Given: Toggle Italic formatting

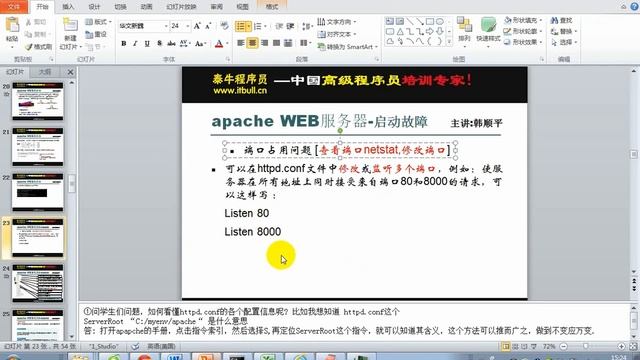Looking at the screenshot, I should coord(135,43).
